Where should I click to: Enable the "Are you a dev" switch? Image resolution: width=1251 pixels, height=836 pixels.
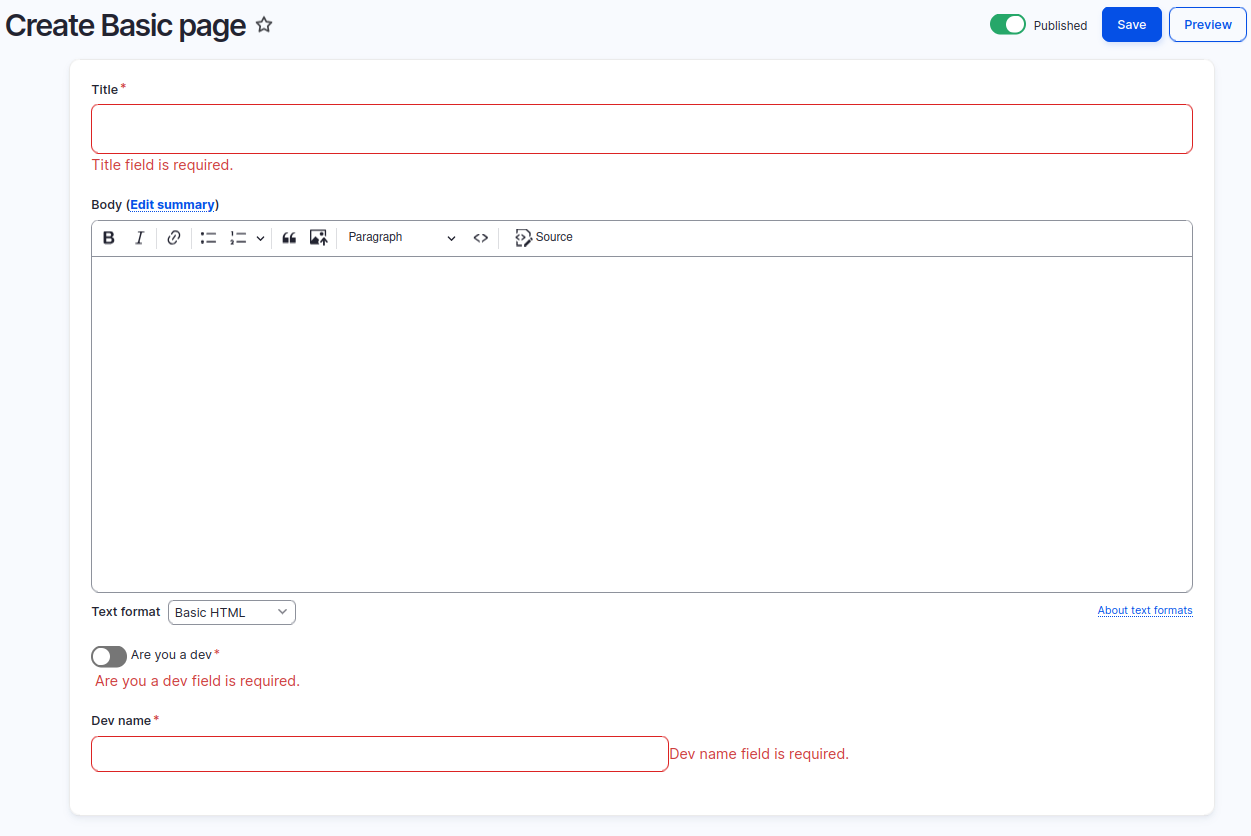(x=109, y=656)
